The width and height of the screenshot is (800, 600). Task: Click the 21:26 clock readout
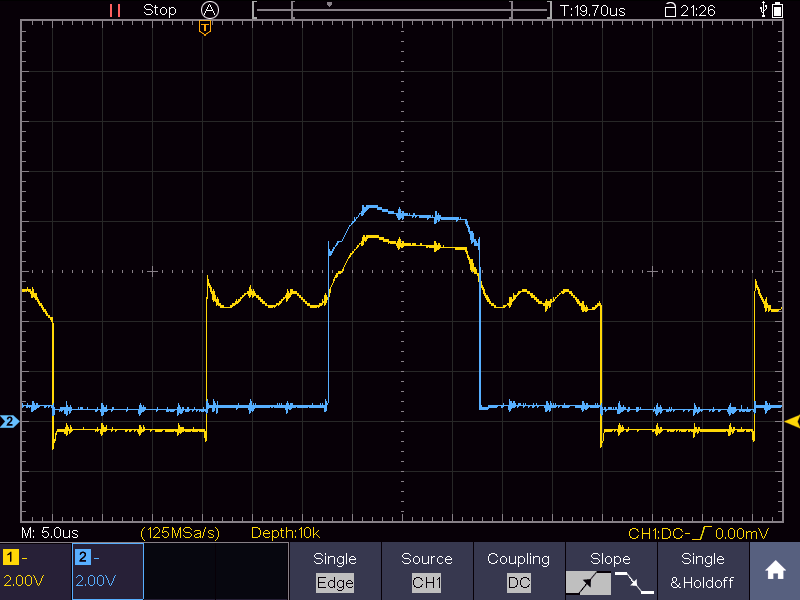tap(697, 10)
